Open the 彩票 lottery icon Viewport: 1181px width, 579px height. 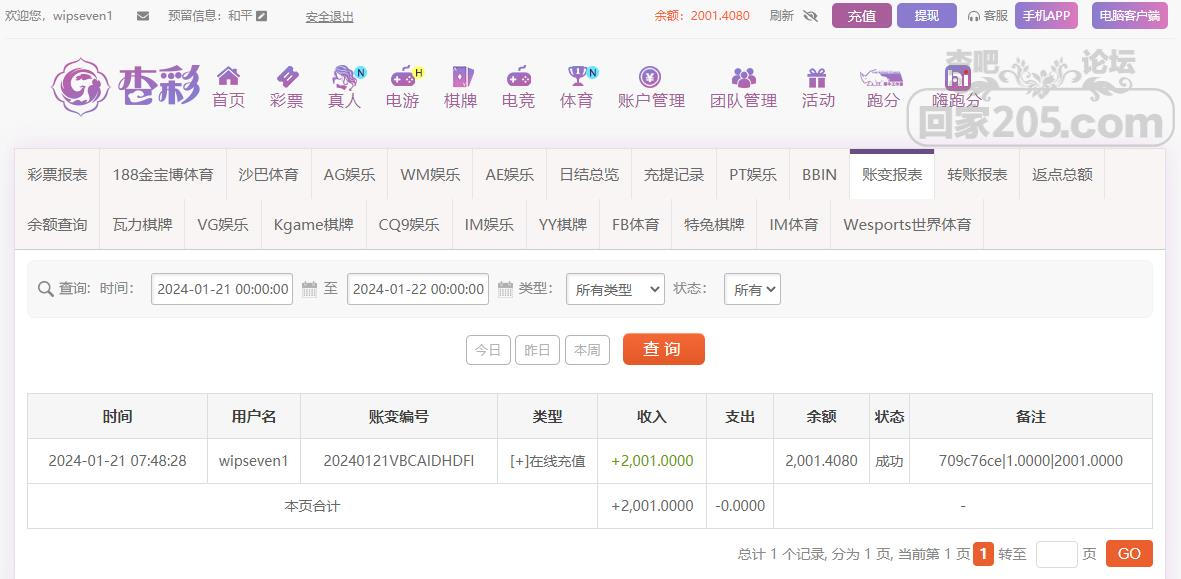[x=286, y=77]
